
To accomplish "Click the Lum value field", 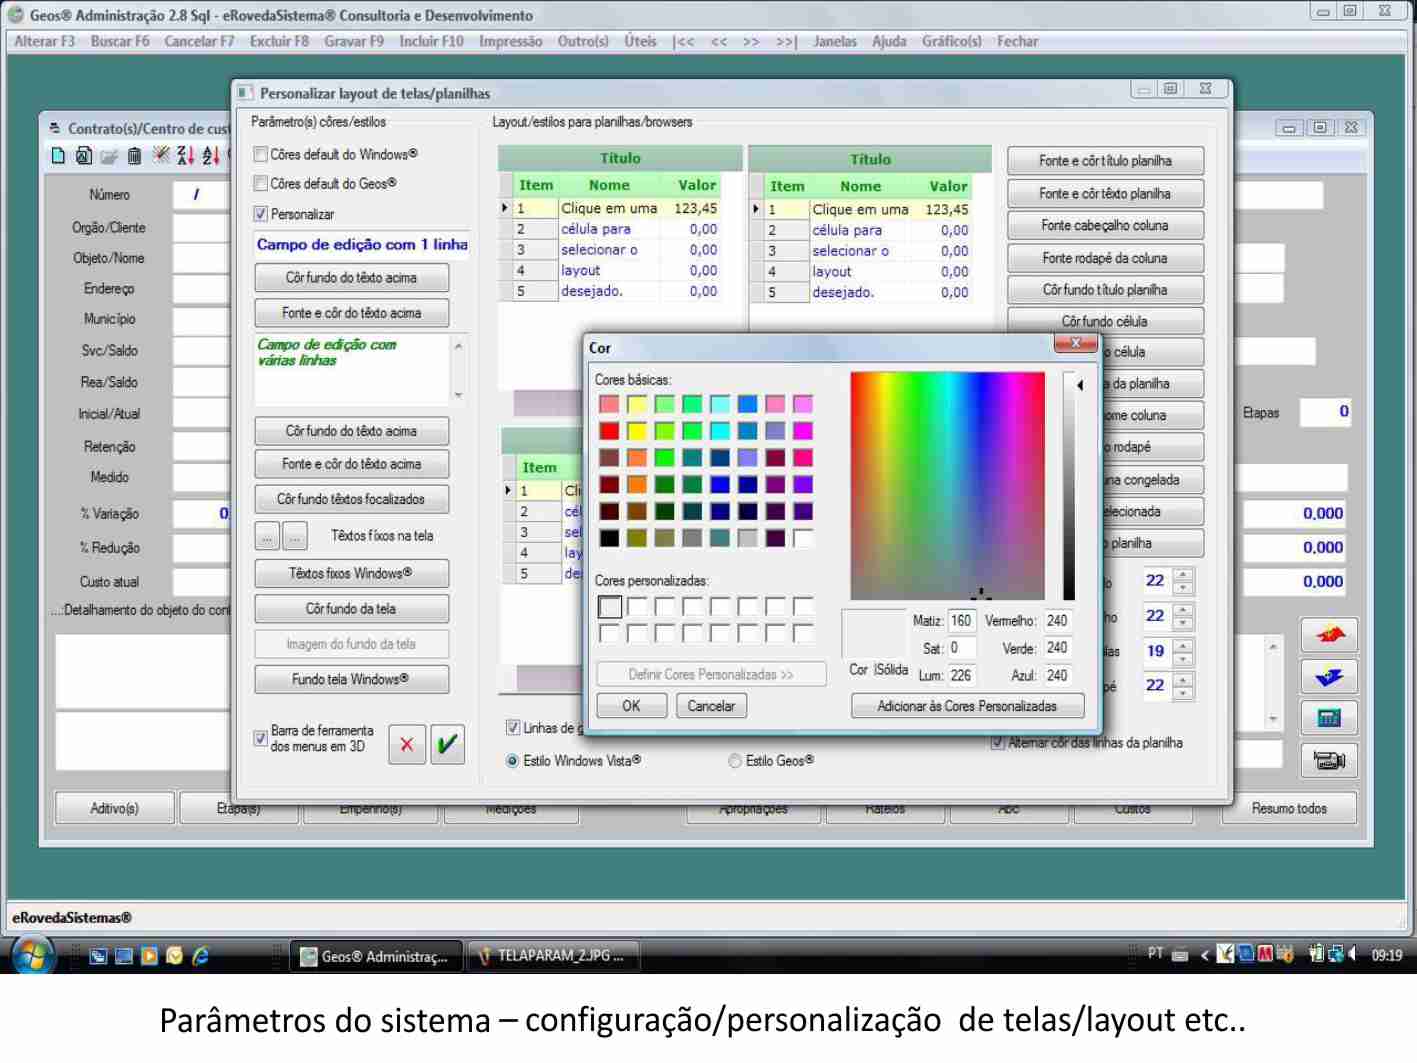I will (961, 675).
